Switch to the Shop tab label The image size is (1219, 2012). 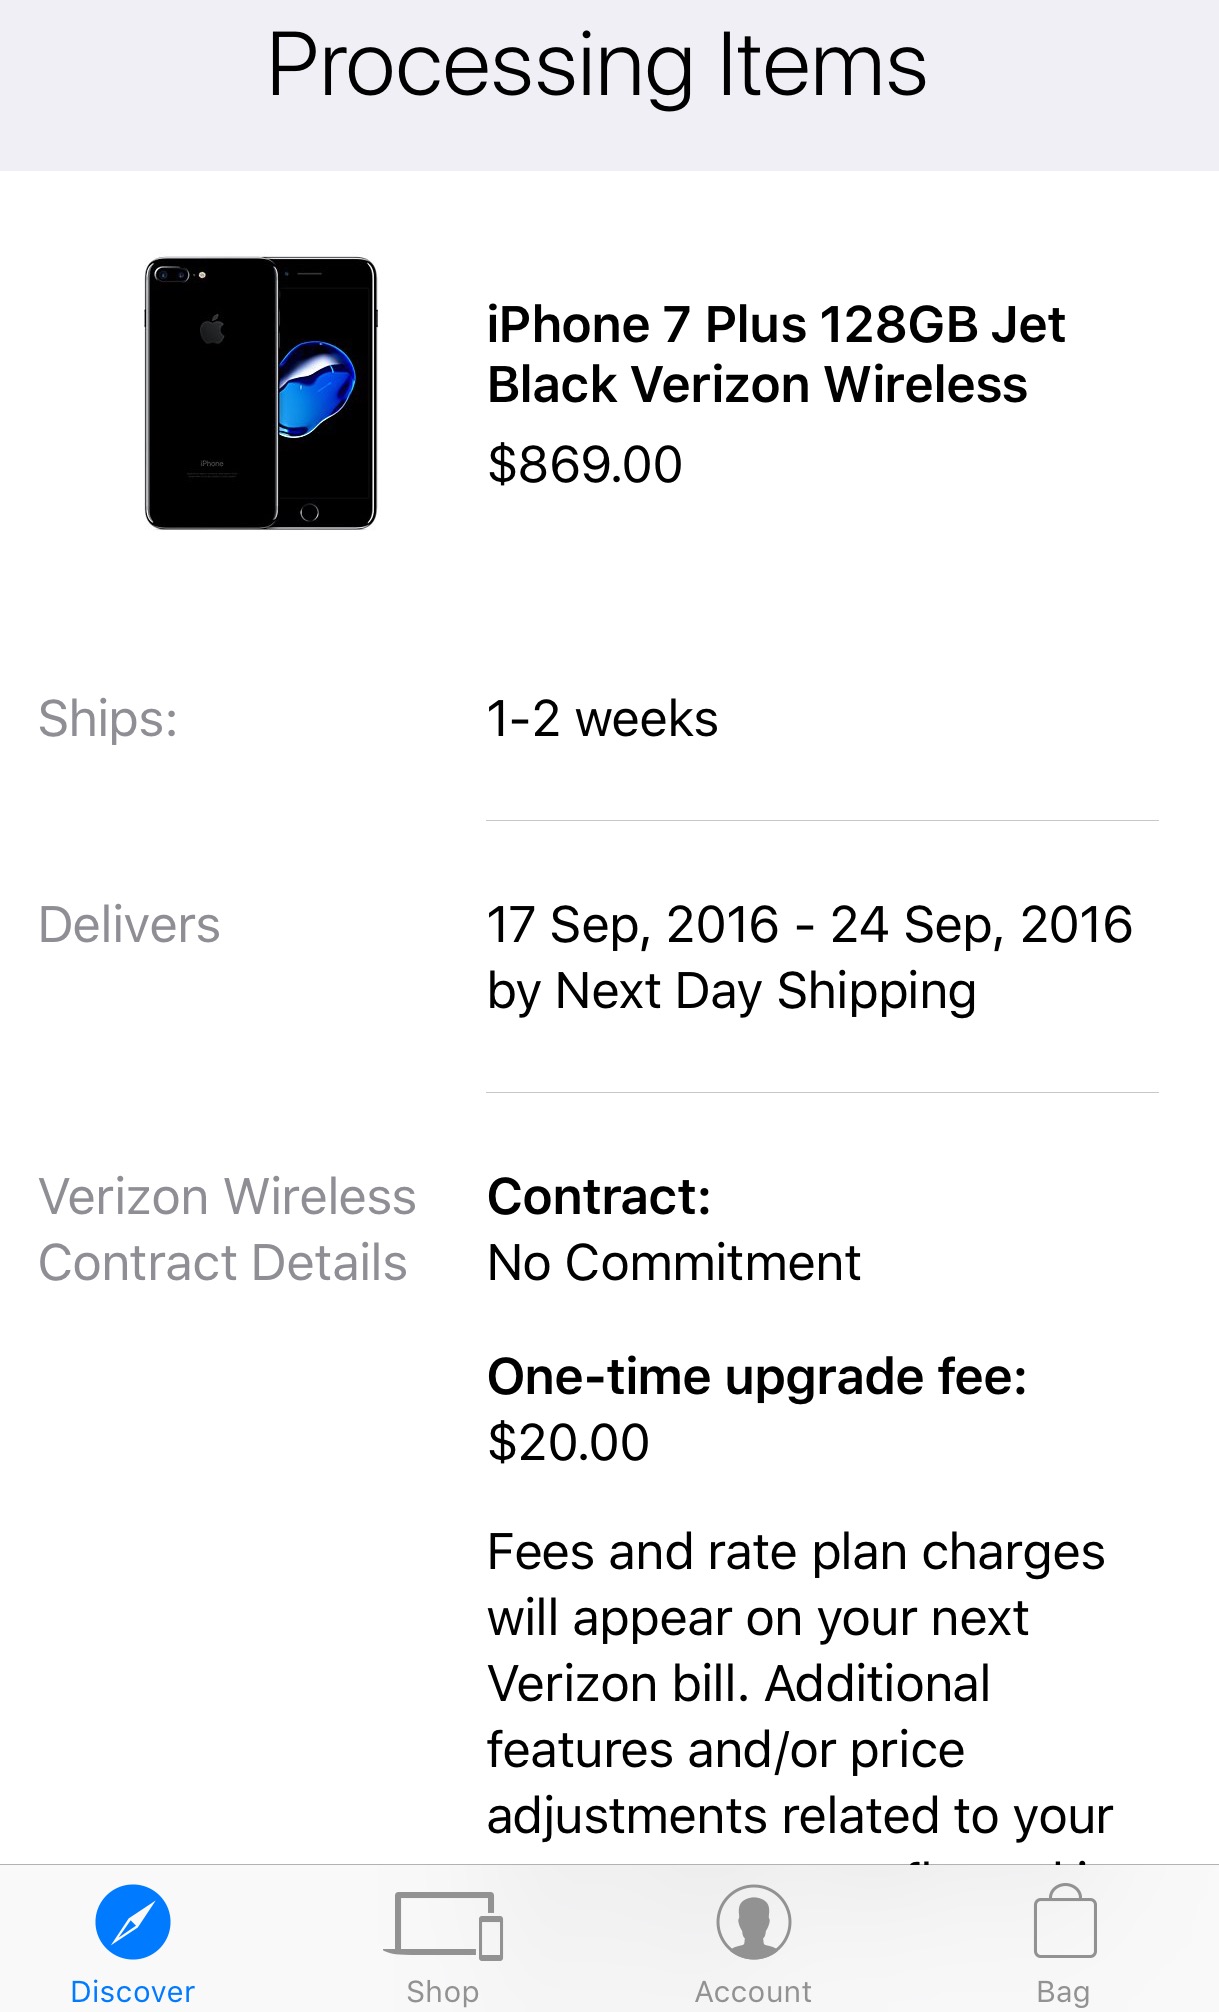pyautogui.click(x=443, y=1991)
